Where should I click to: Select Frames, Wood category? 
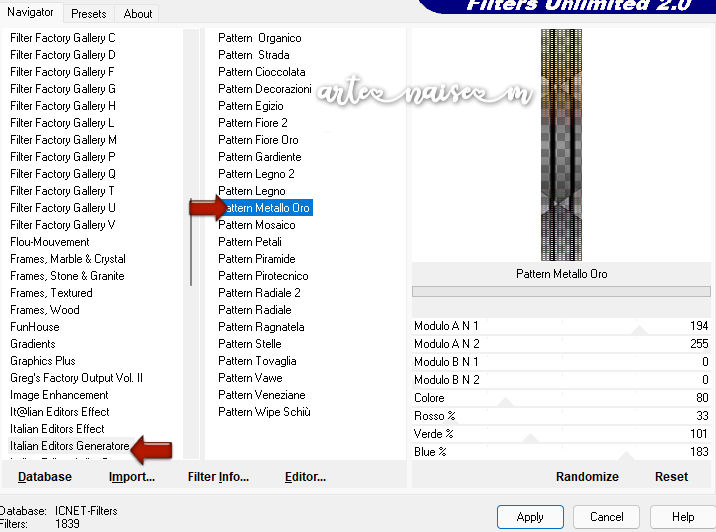pos(45,310)
